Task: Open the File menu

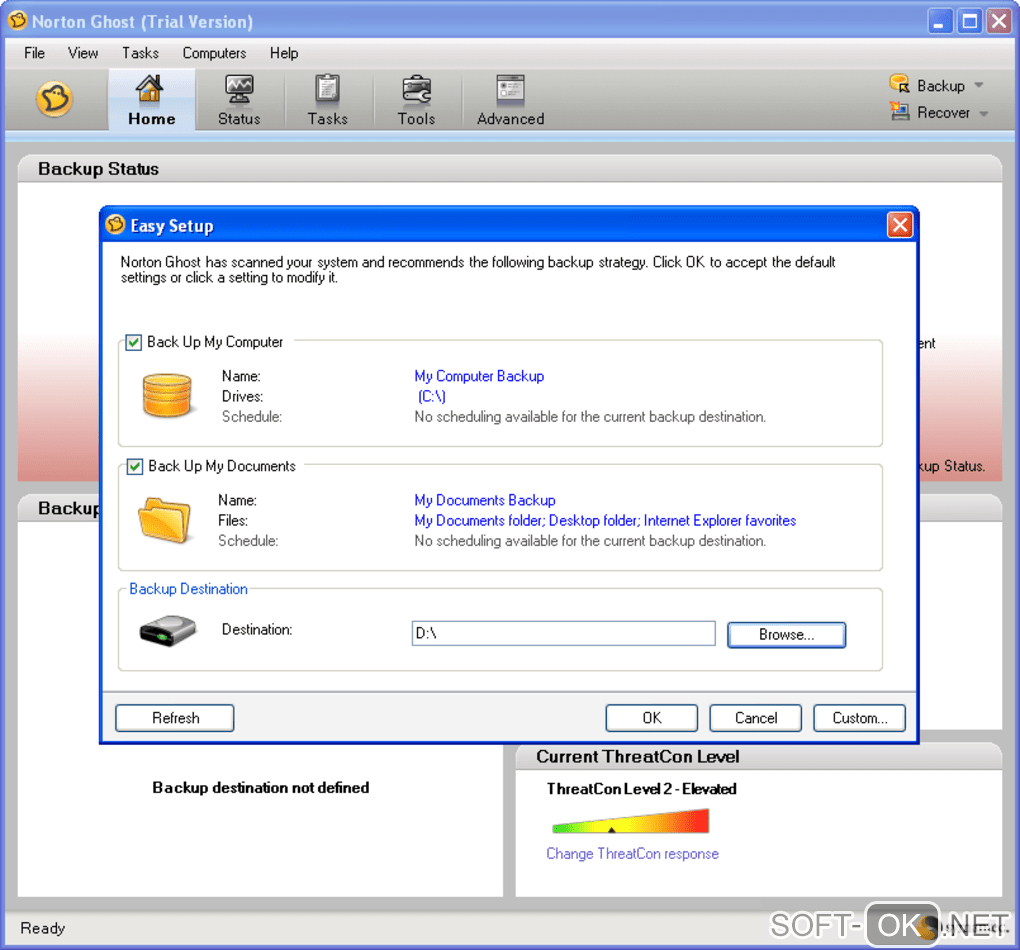Action: coord(34,53)
